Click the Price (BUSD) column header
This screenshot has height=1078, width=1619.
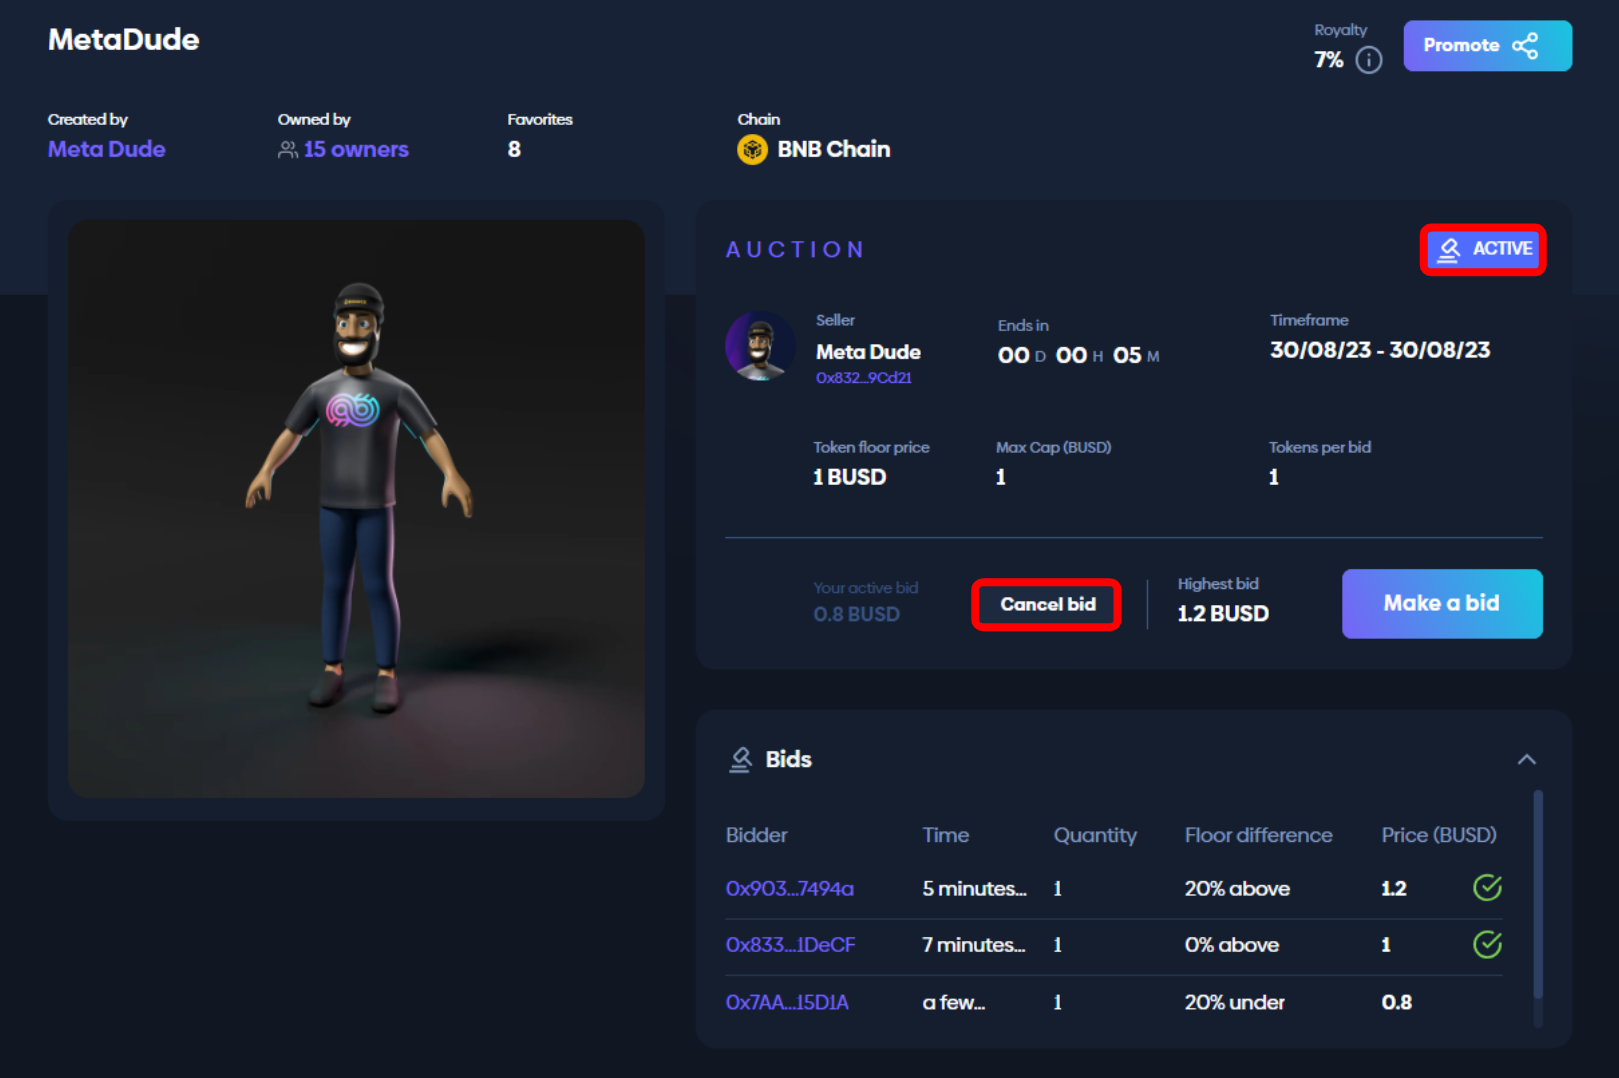point(1438,835)
